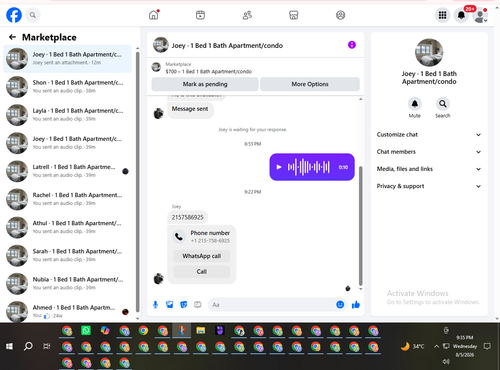Open Windows Start menu
Viewport: 500px width, 370px height.
[9, 347]
